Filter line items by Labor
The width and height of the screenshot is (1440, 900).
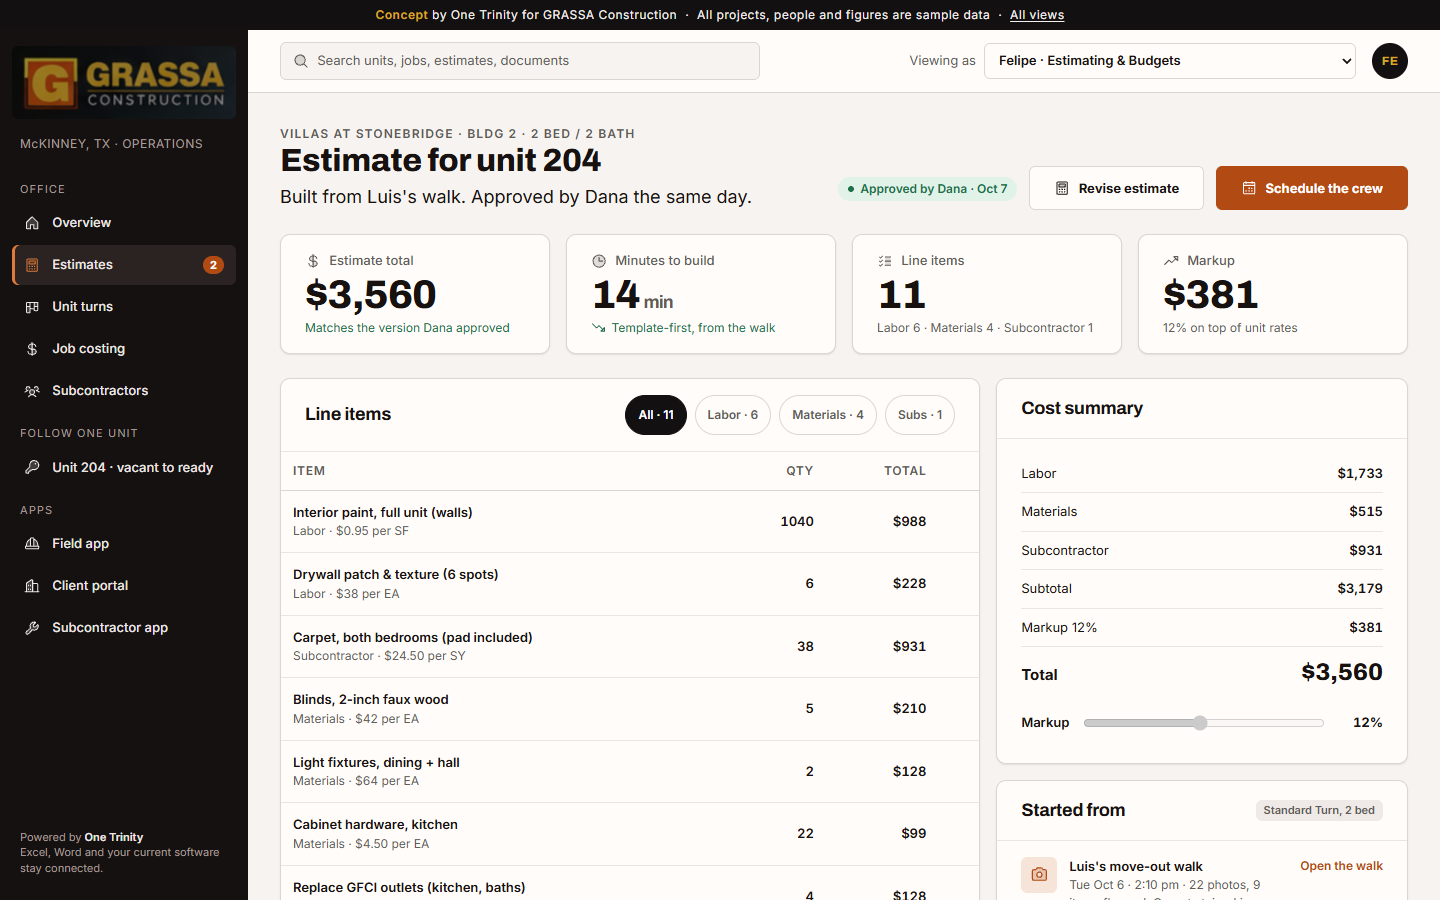click(x=733, y=415)
